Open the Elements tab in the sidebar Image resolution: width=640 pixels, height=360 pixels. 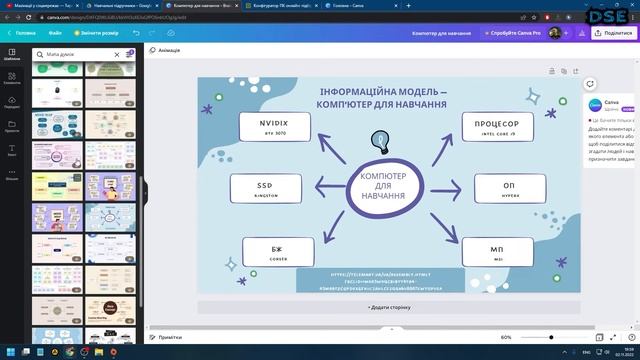[12, 78]
